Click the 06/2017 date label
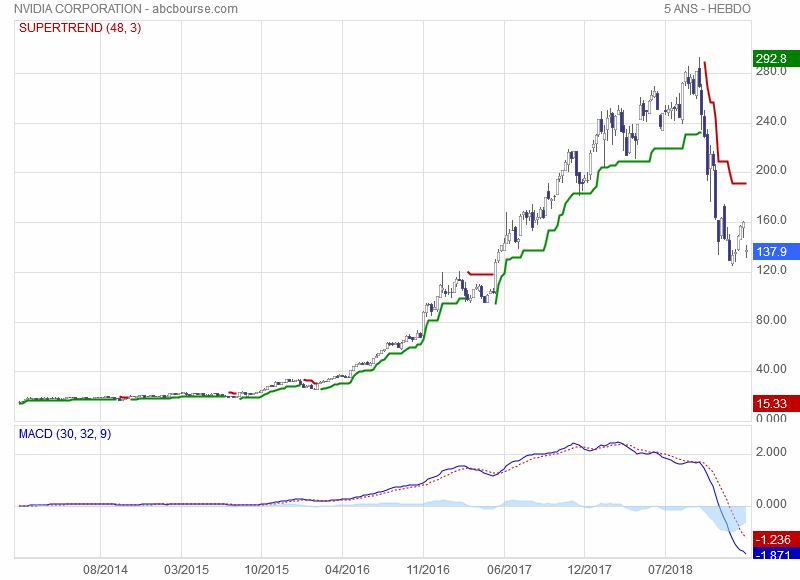 (x=509, y=570)
